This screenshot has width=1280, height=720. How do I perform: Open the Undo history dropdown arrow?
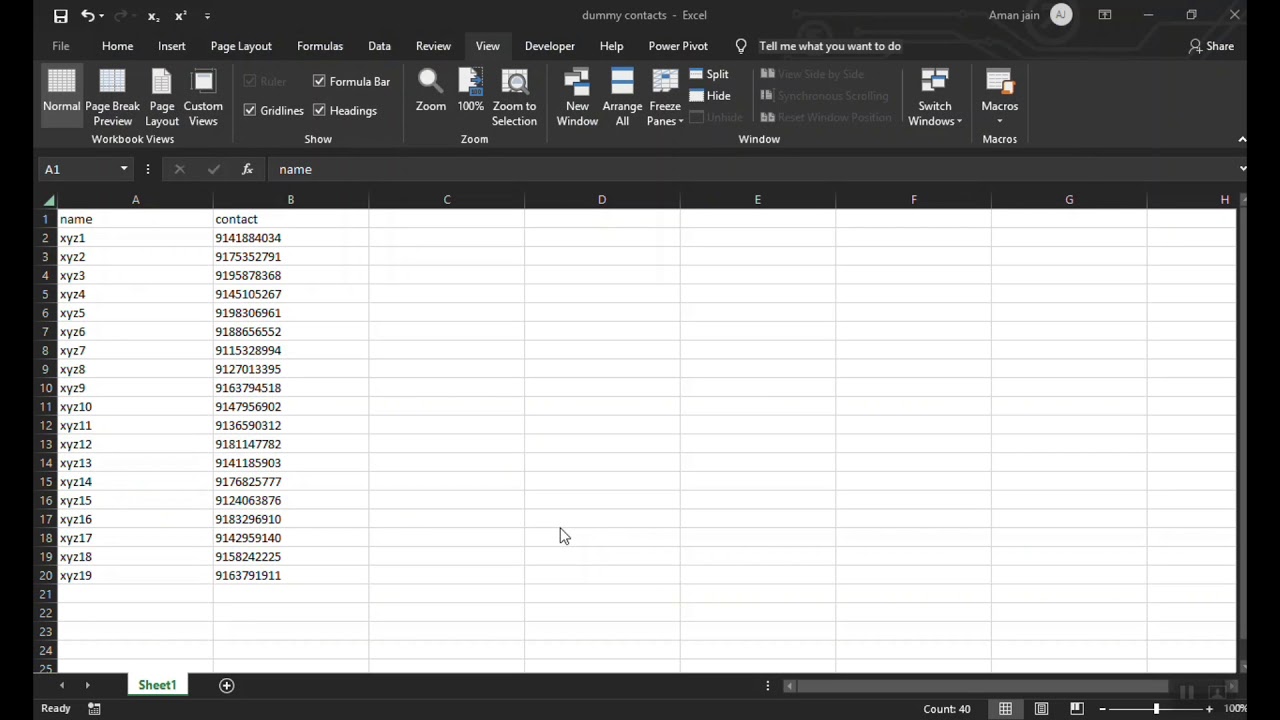click(x=102, y=16)
